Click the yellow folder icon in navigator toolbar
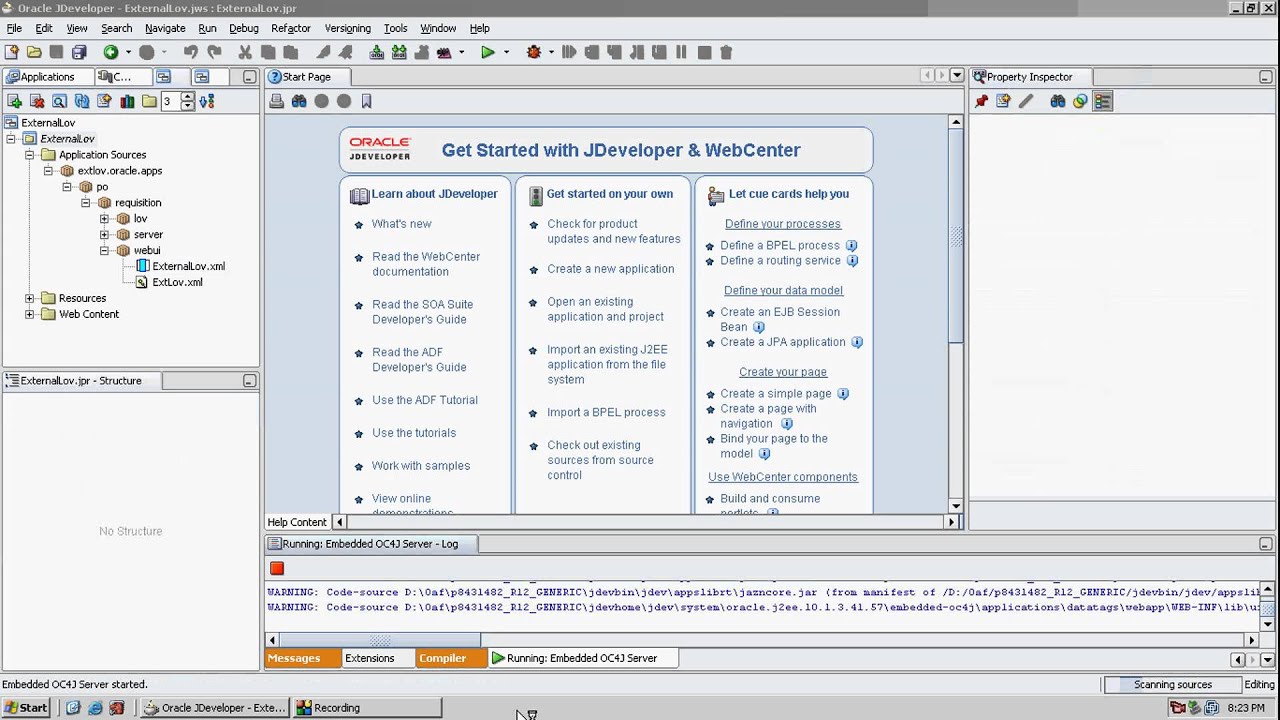 tap(149, 101)
